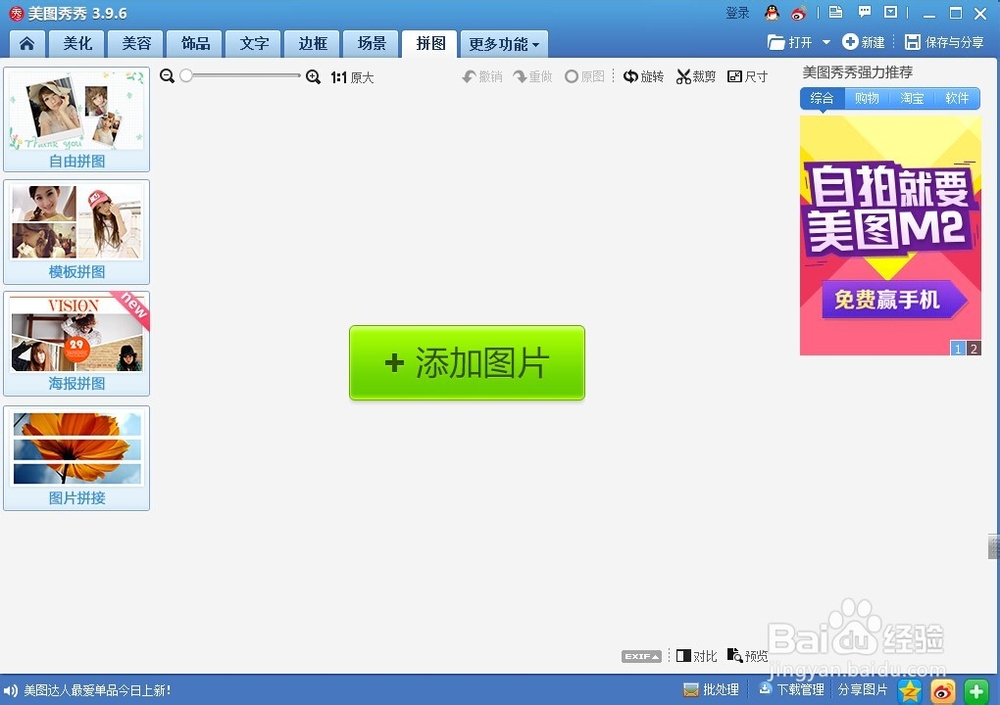Image resolution: width=1000 pixels, height=705 pixels.
Task: Open 批处理 batch processing
Action: [711, 690]
